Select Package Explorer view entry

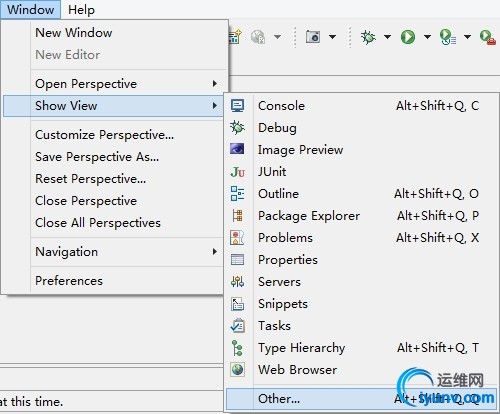(362, 216)
